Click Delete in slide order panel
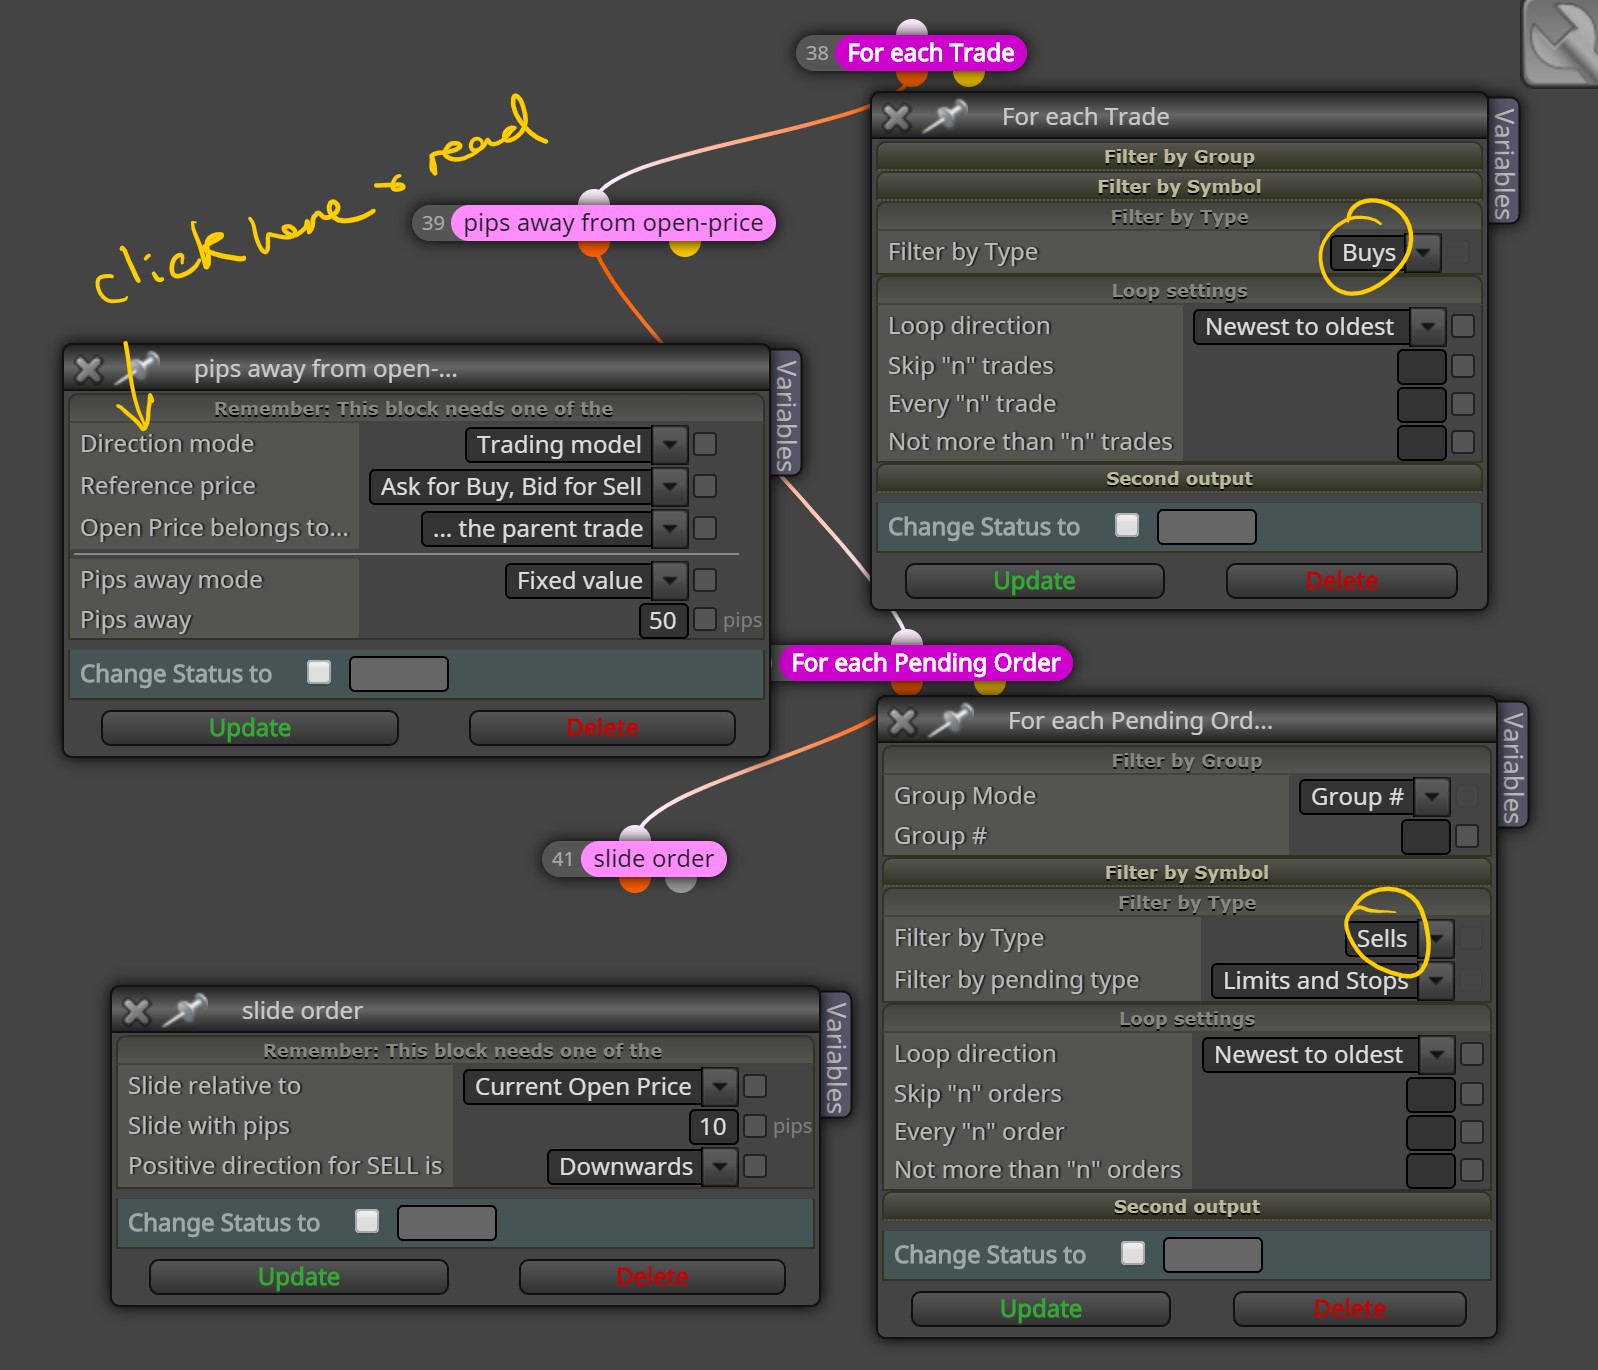The height and width of the screenshot is (1370, 1598). (652, 1277)
